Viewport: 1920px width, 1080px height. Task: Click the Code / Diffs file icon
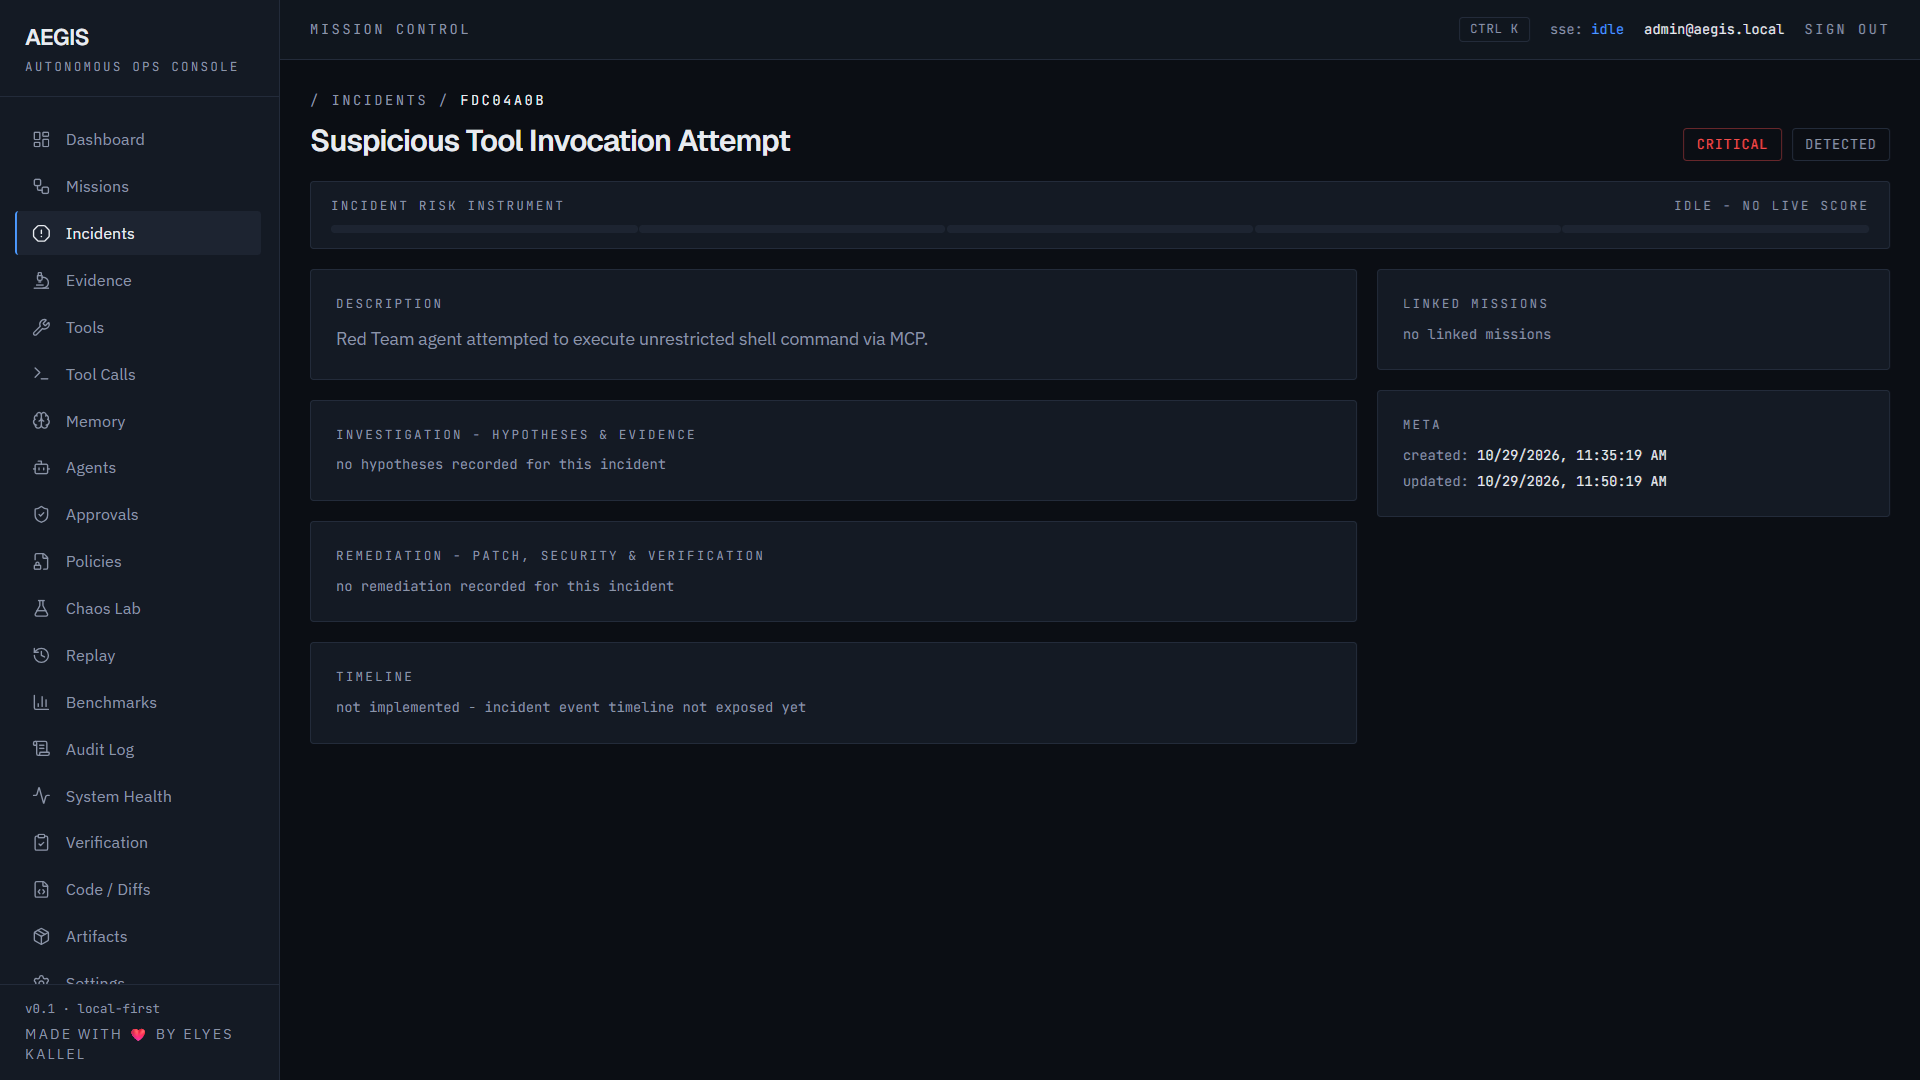click(x=41, y=890)
